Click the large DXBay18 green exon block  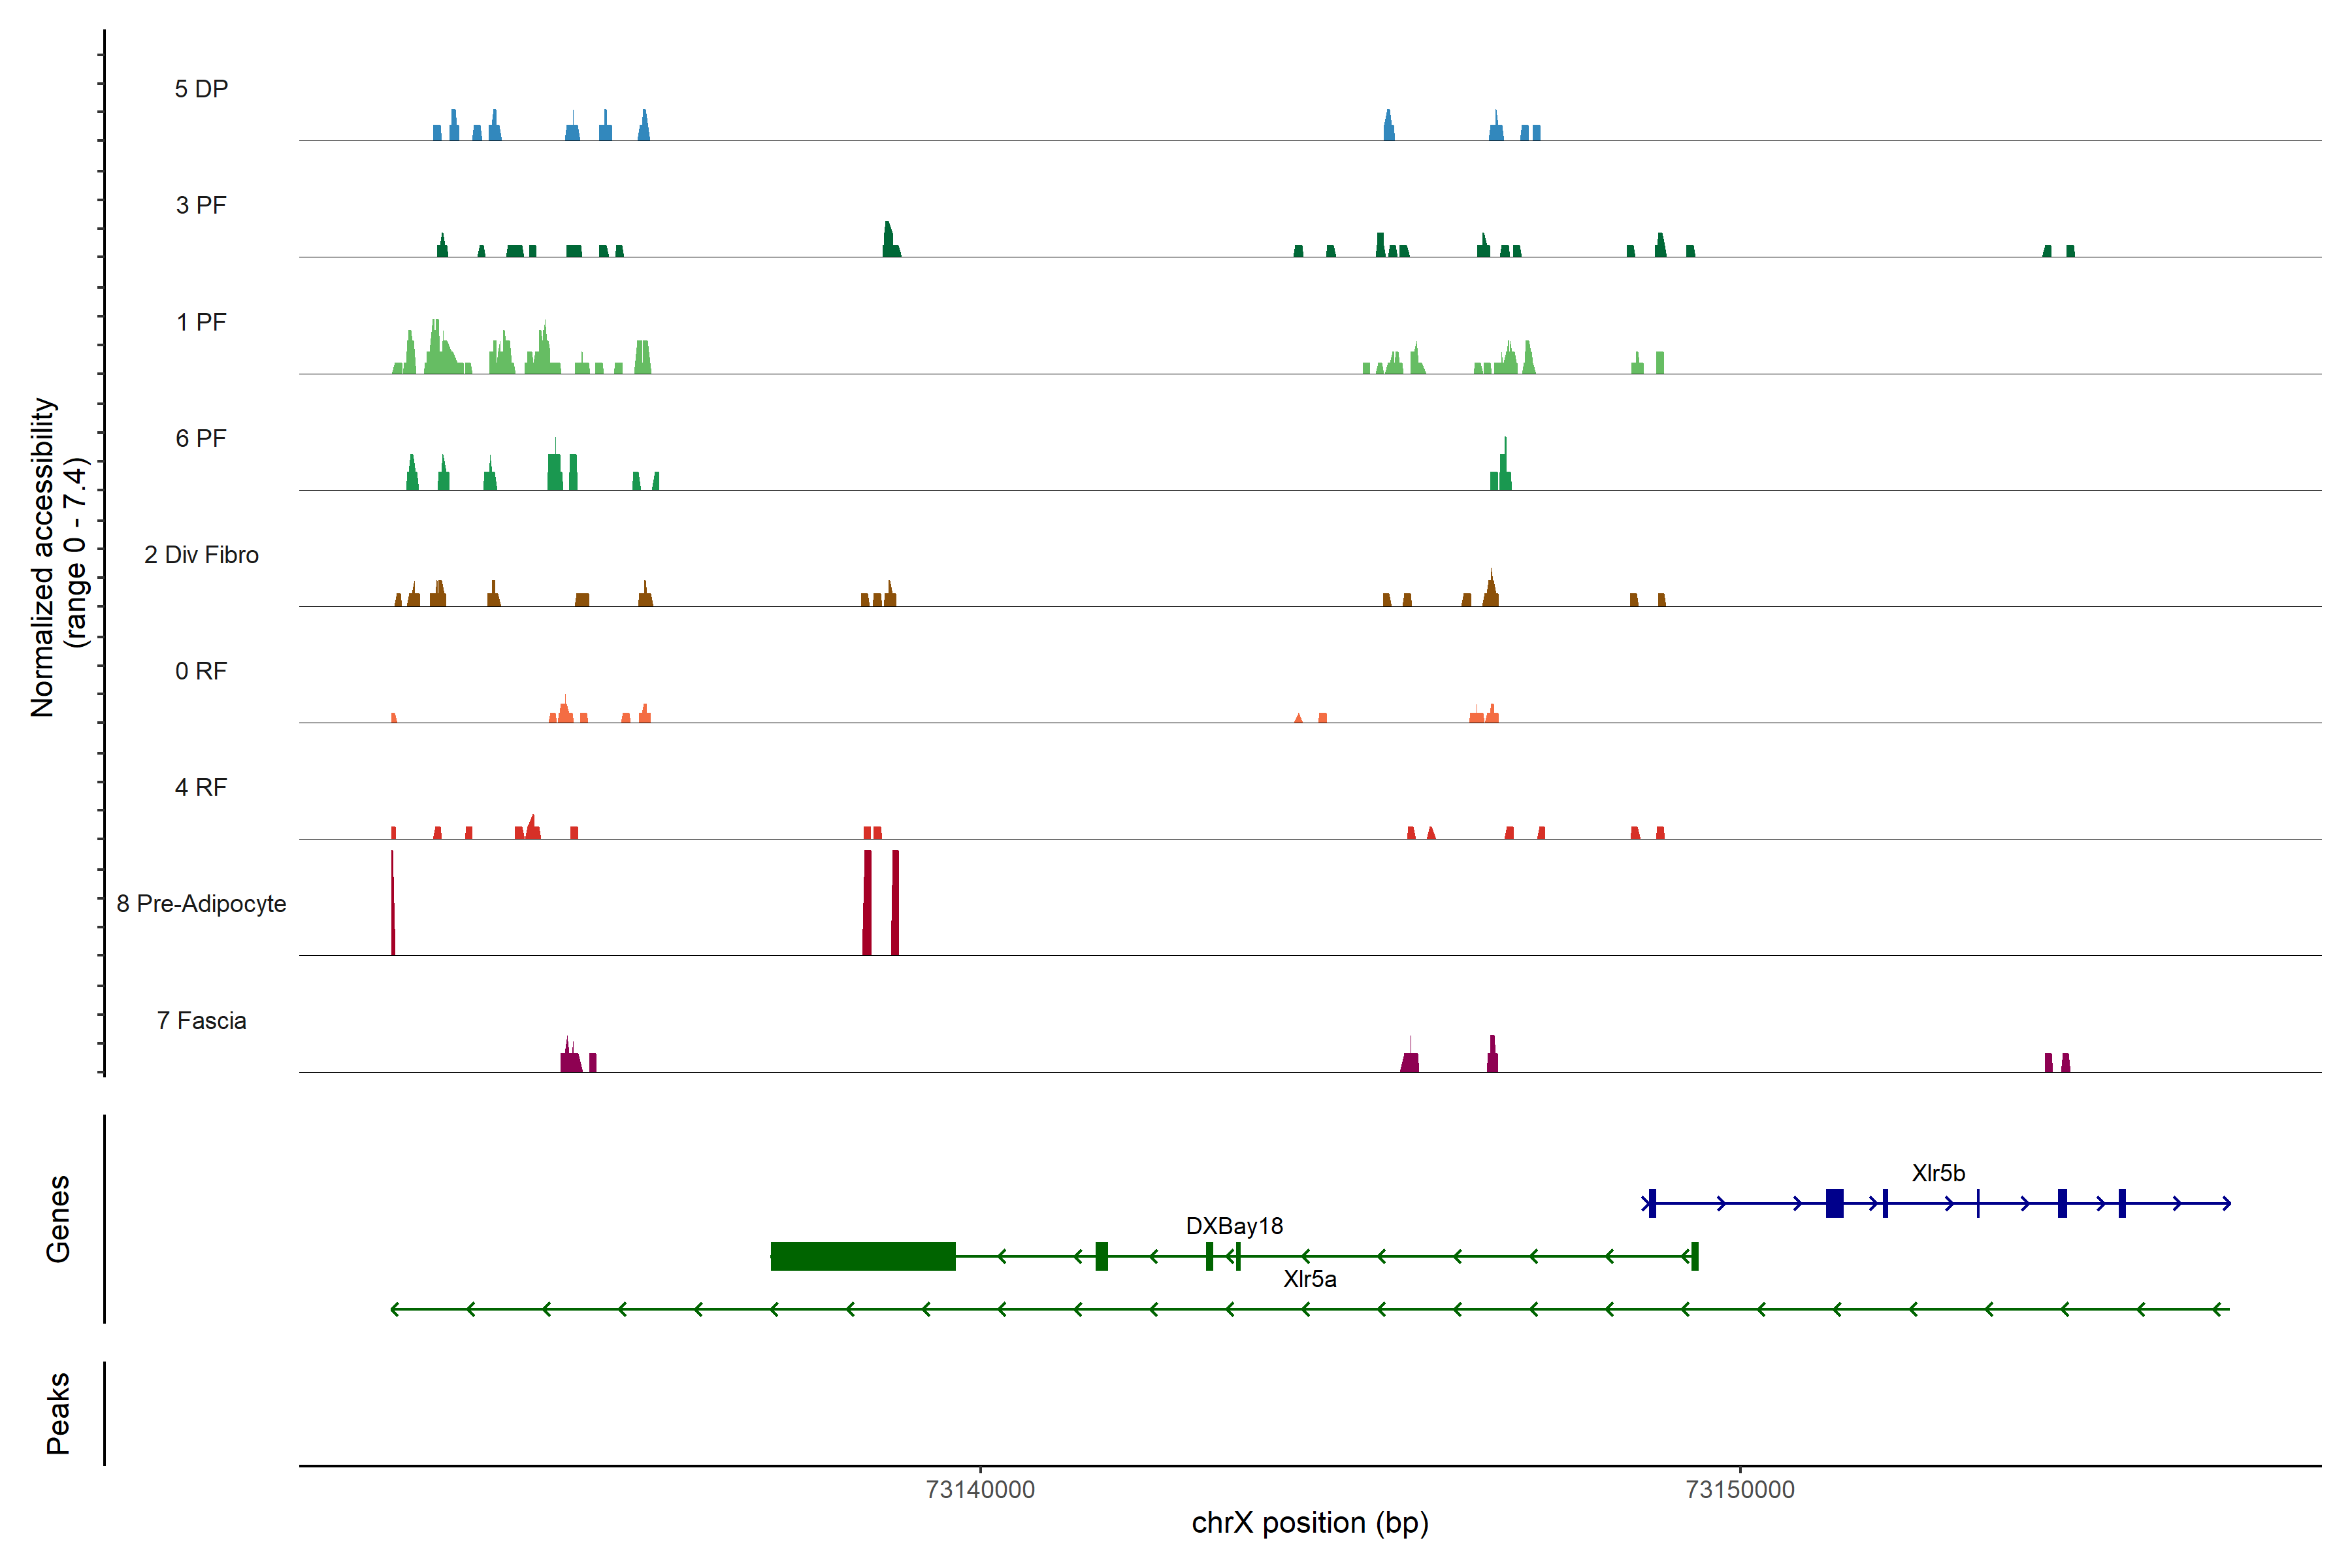tap(863, 1256)
